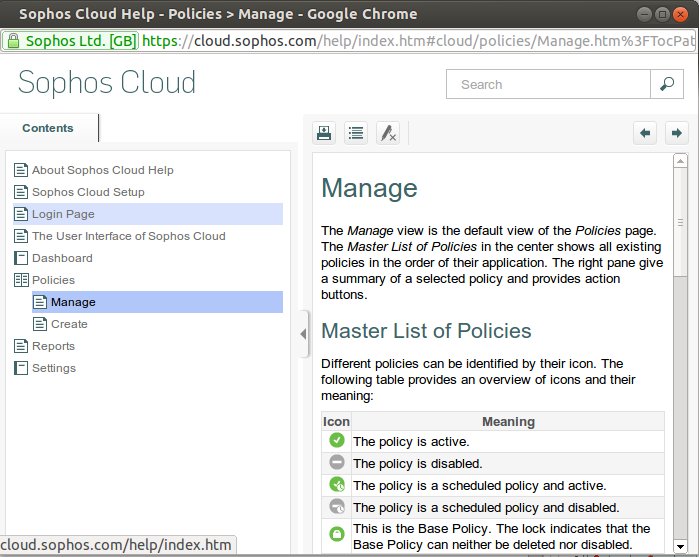Minimize the Chrome window

coord(644,15)
